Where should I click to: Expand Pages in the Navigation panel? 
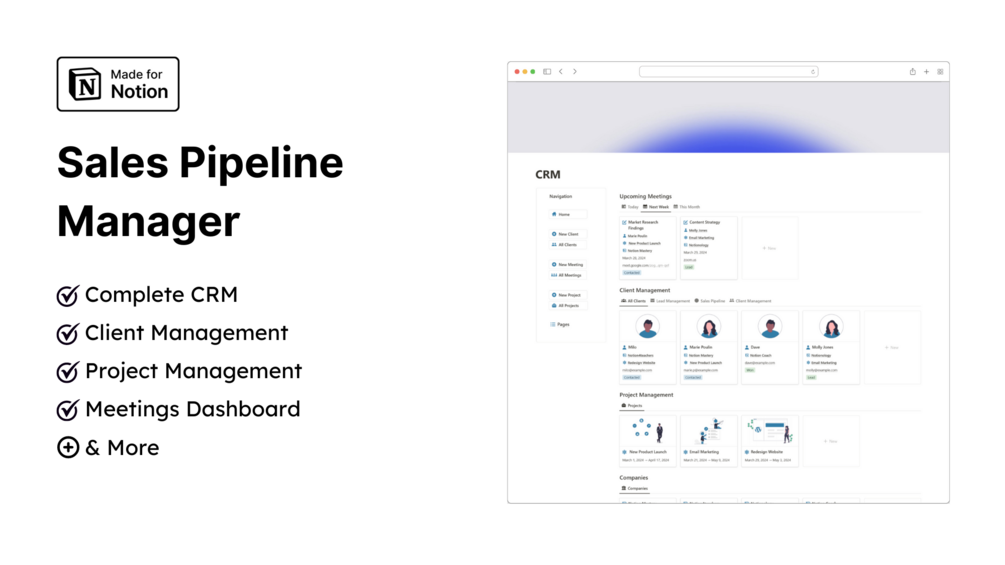(x=560, y=325)
